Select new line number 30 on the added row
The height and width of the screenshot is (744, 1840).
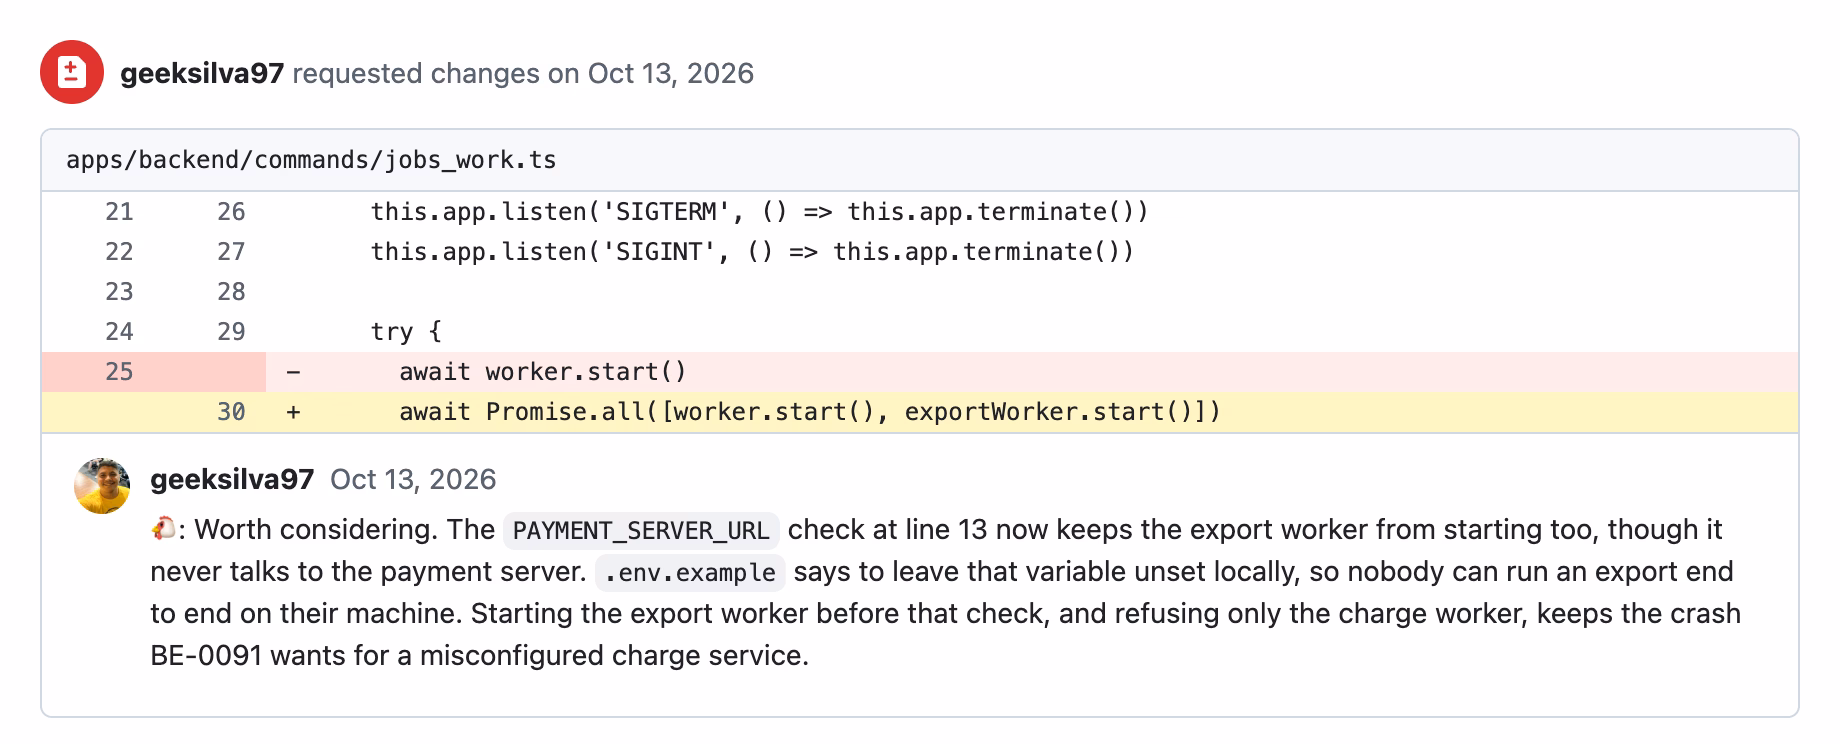(x=231, y=412)
